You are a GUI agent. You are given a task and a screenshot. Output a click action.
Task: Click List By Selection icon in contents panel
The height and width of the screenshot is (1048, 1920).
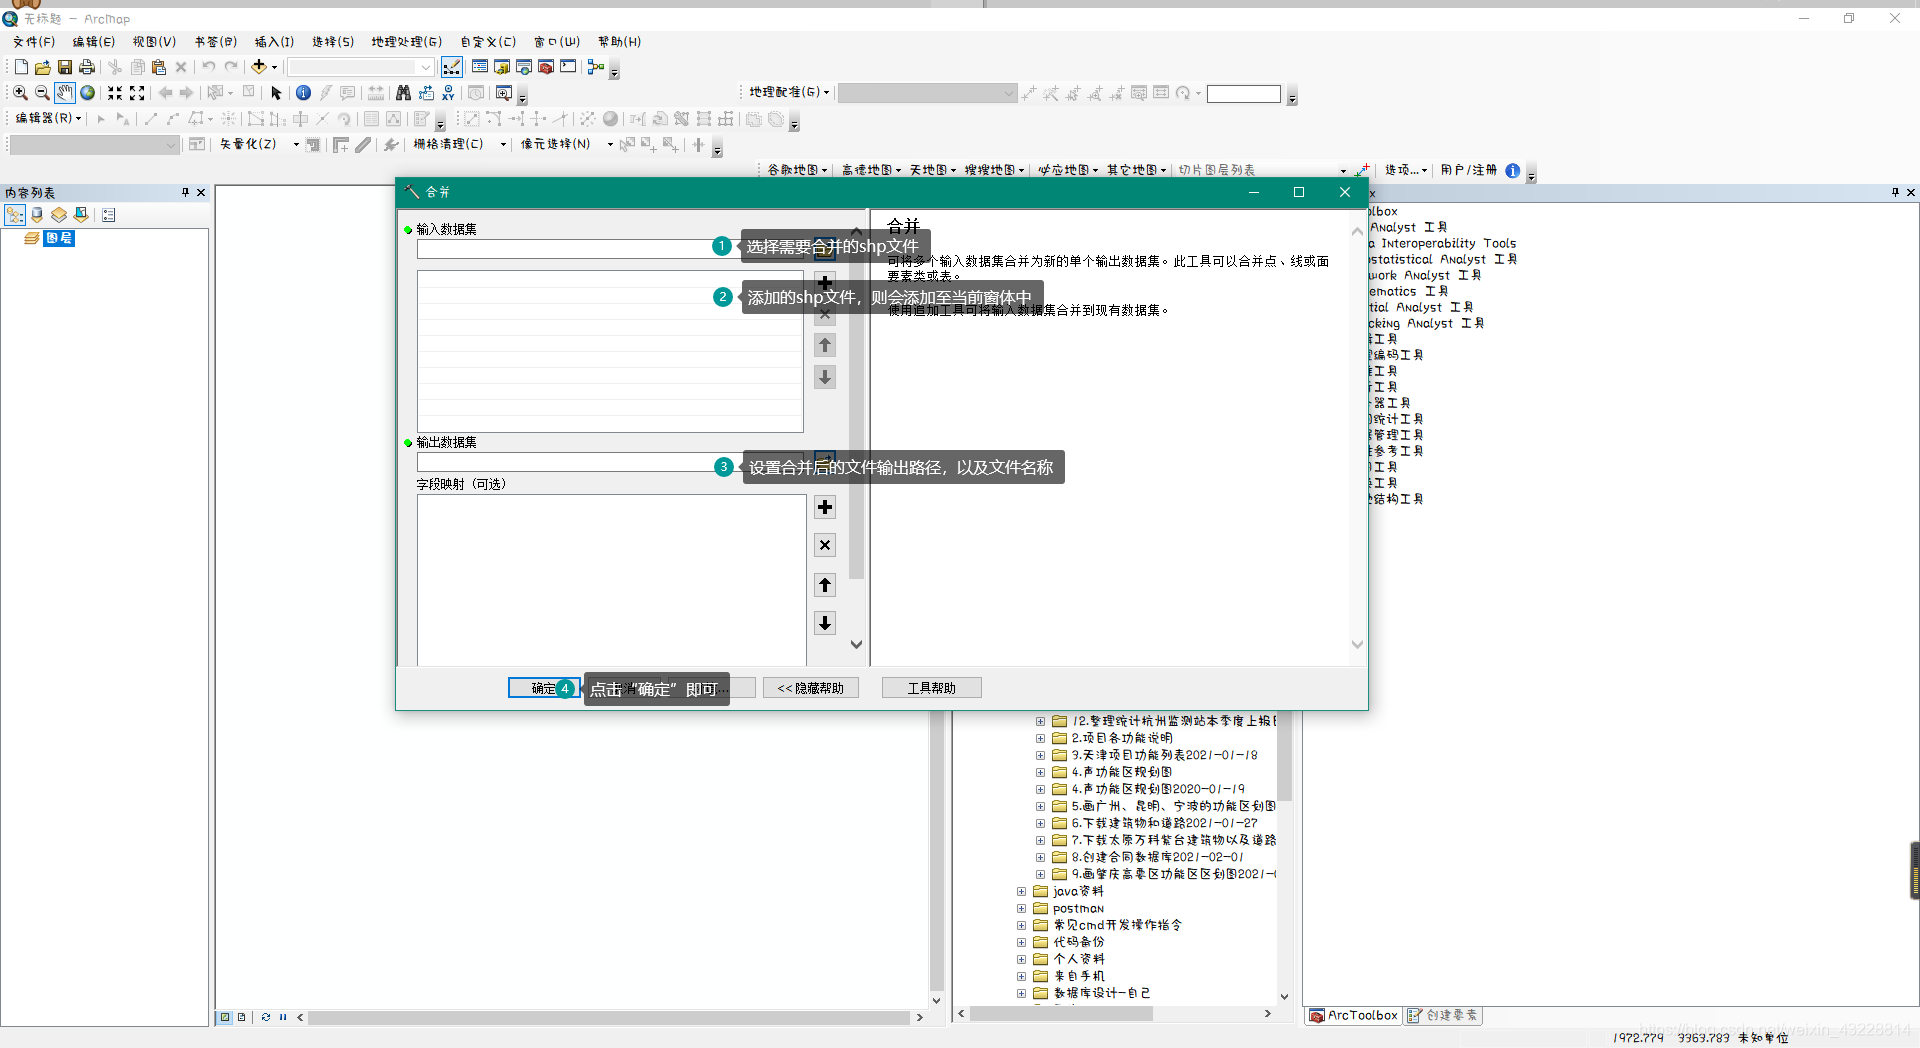pyautogui.click(x=81, y=215)
